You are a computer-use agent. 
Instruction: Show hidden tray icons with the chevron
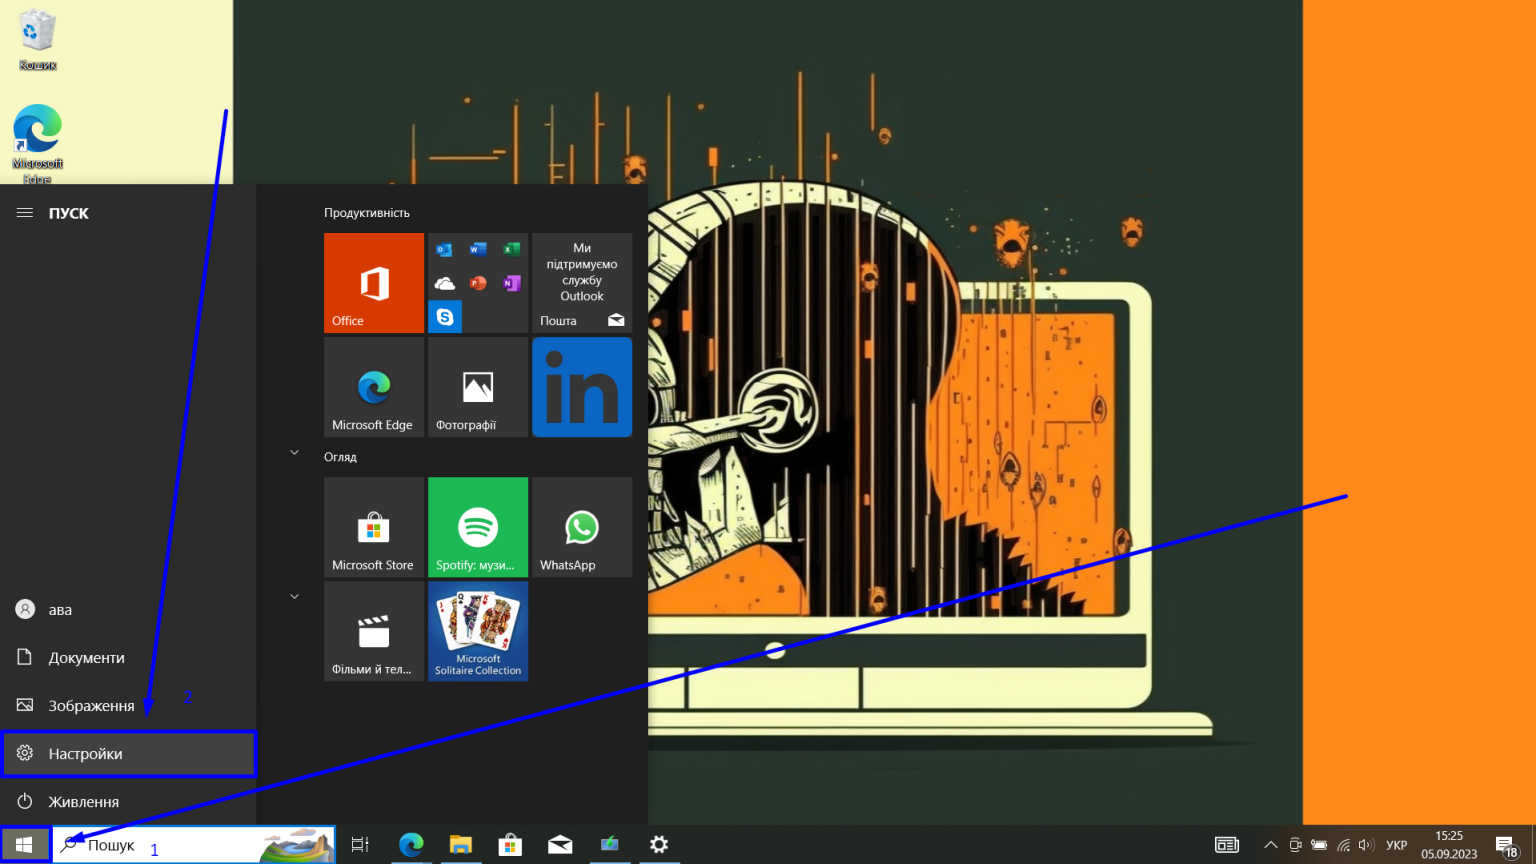pyautogui.click(x=1270, y=845)
